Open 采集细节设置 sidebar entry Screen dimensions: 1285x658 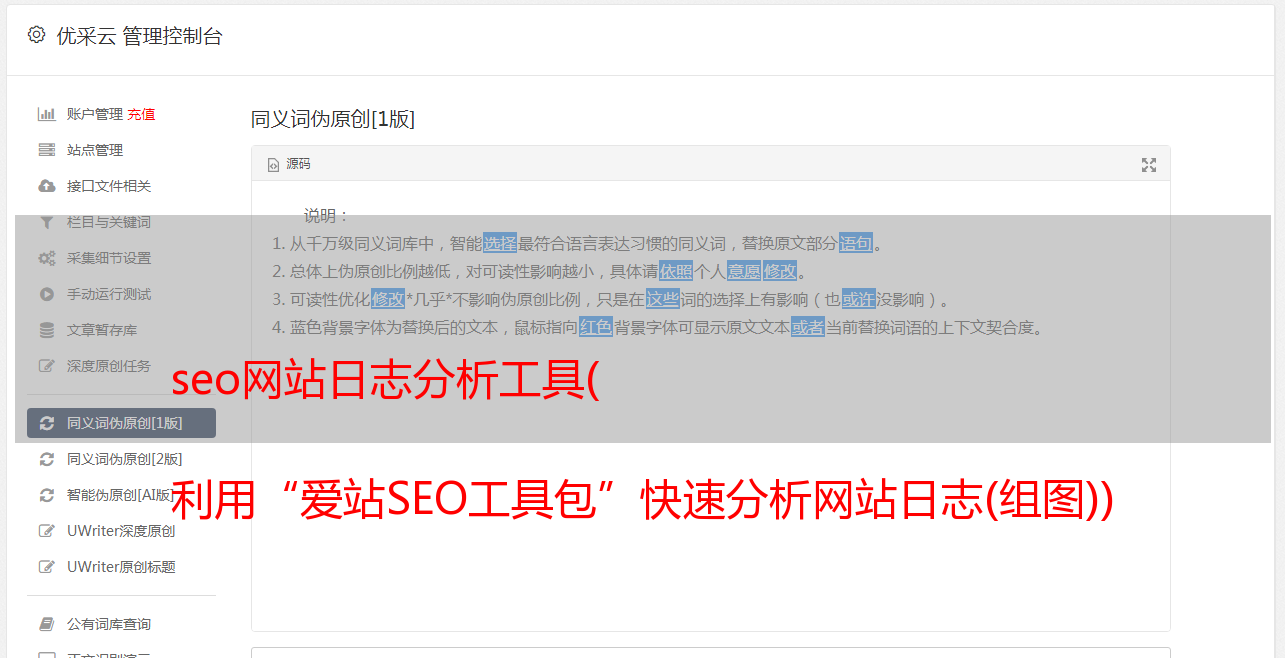point(109,258)
